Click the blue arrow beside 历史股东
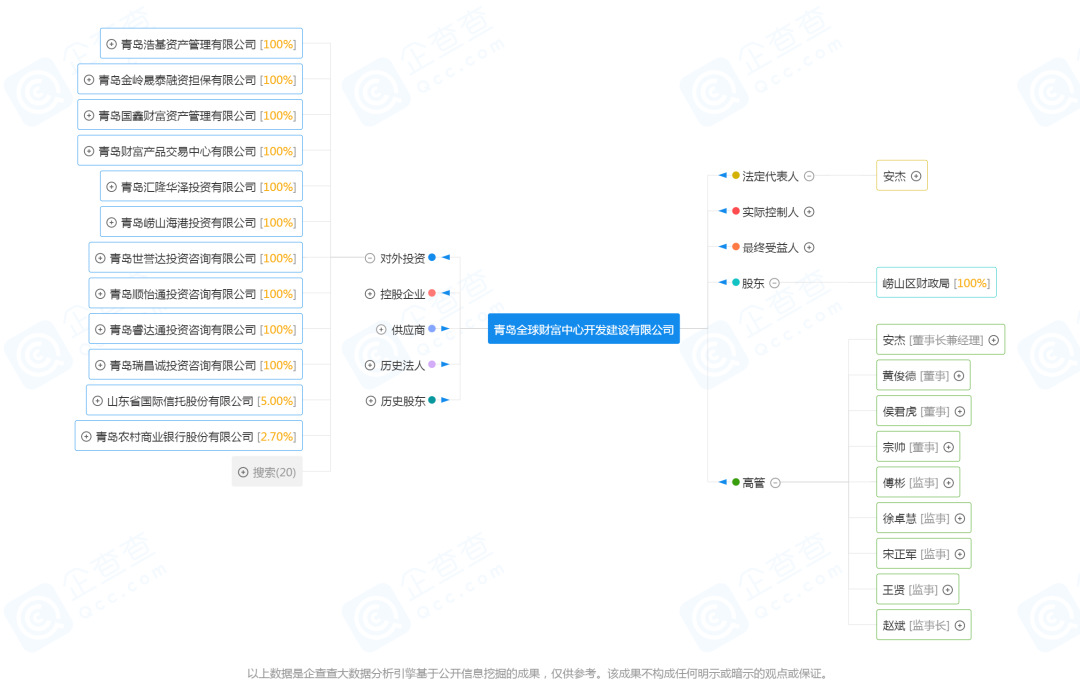The height and width of the screenshot is (696, 1080). [x=445, y=400]
